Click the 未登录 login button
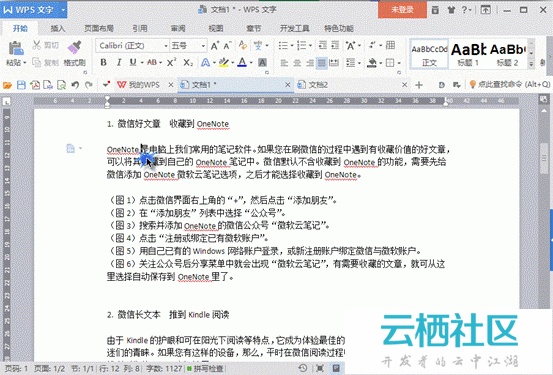553x375 pixels. (x=402, y=10)
